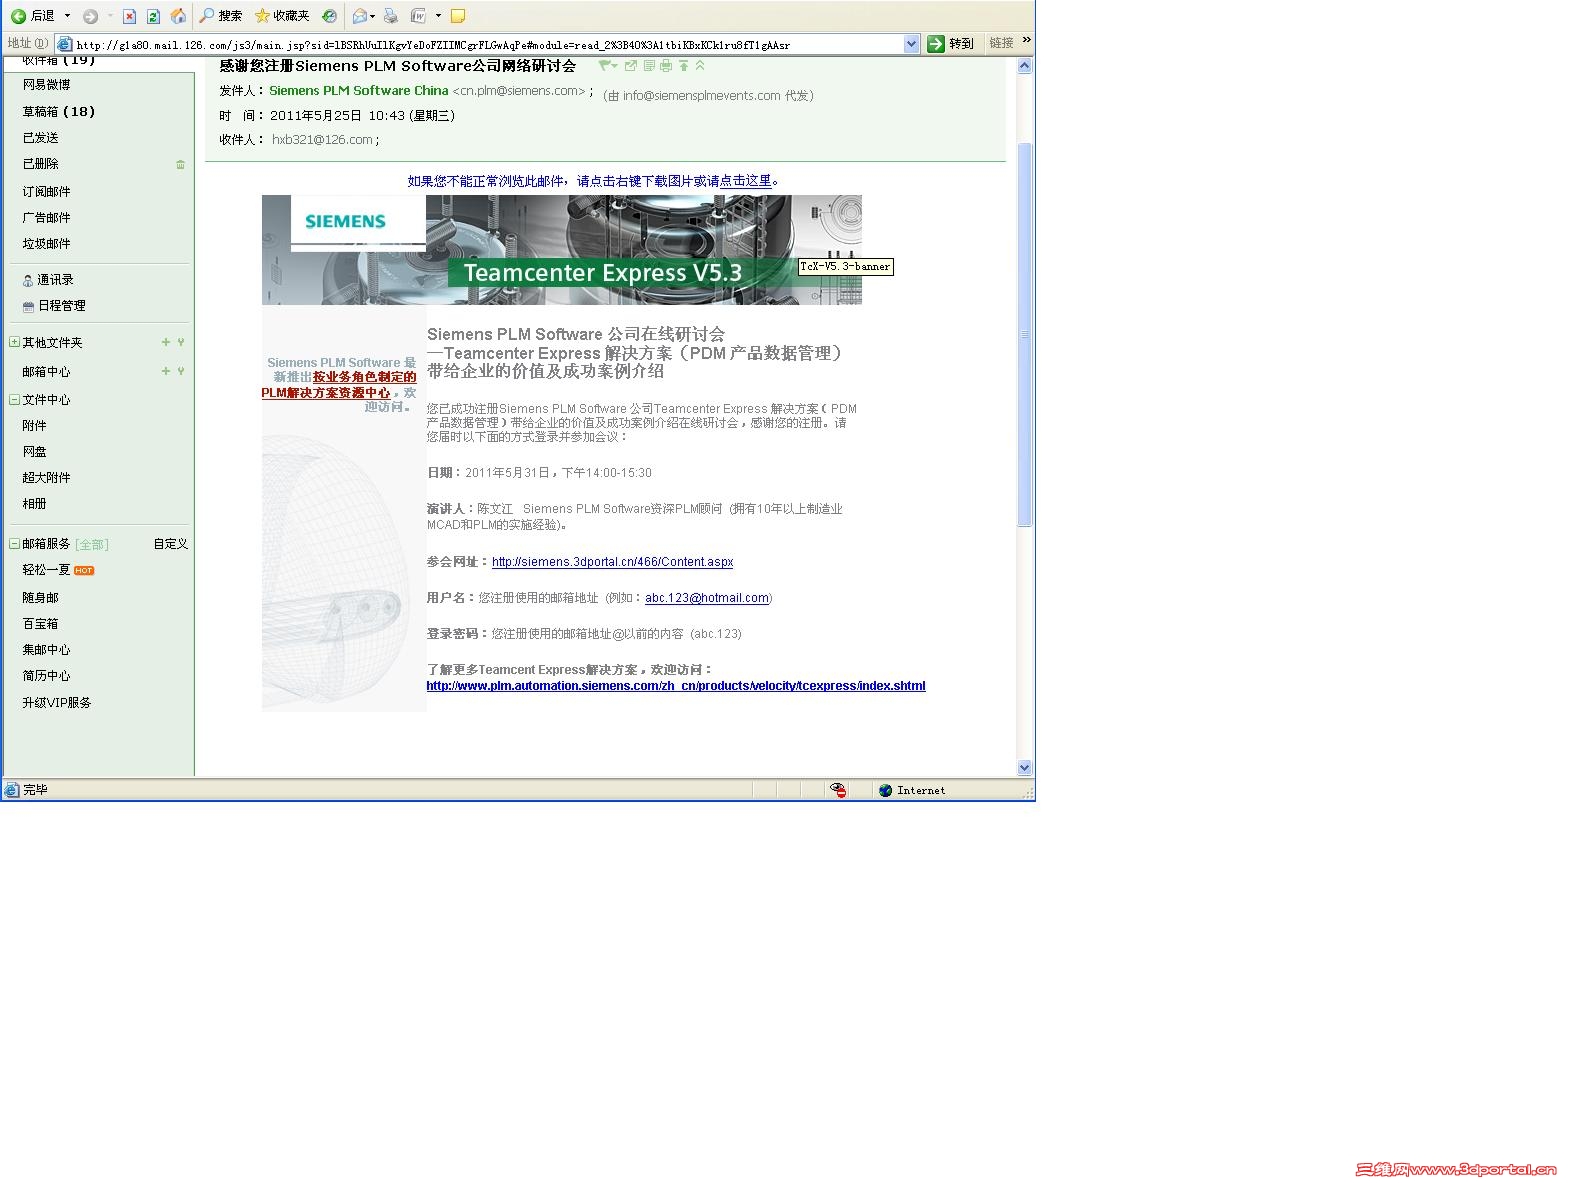The width and height of the screenshot is (1576, 1183).
Task: Open the 搜索 search toolbar button
Action: (220, 16)
